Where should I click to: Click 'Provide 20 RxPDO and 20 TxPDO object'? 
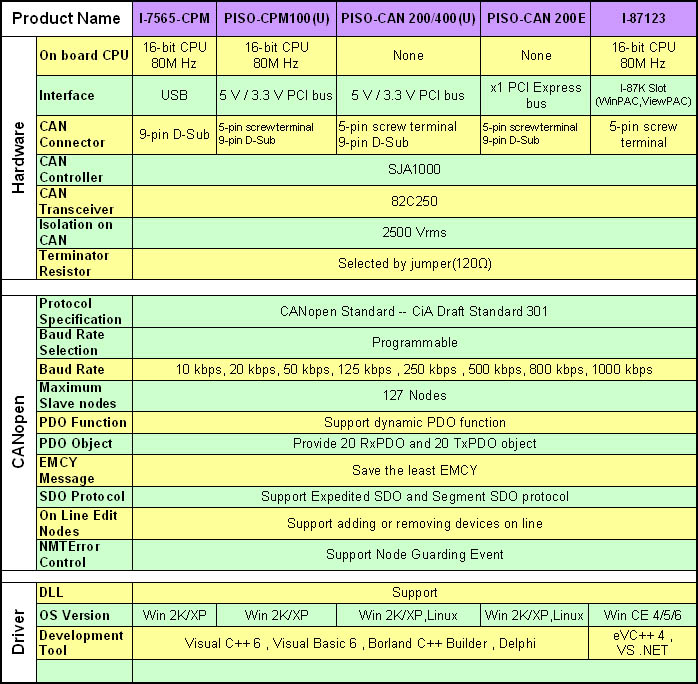414,444
